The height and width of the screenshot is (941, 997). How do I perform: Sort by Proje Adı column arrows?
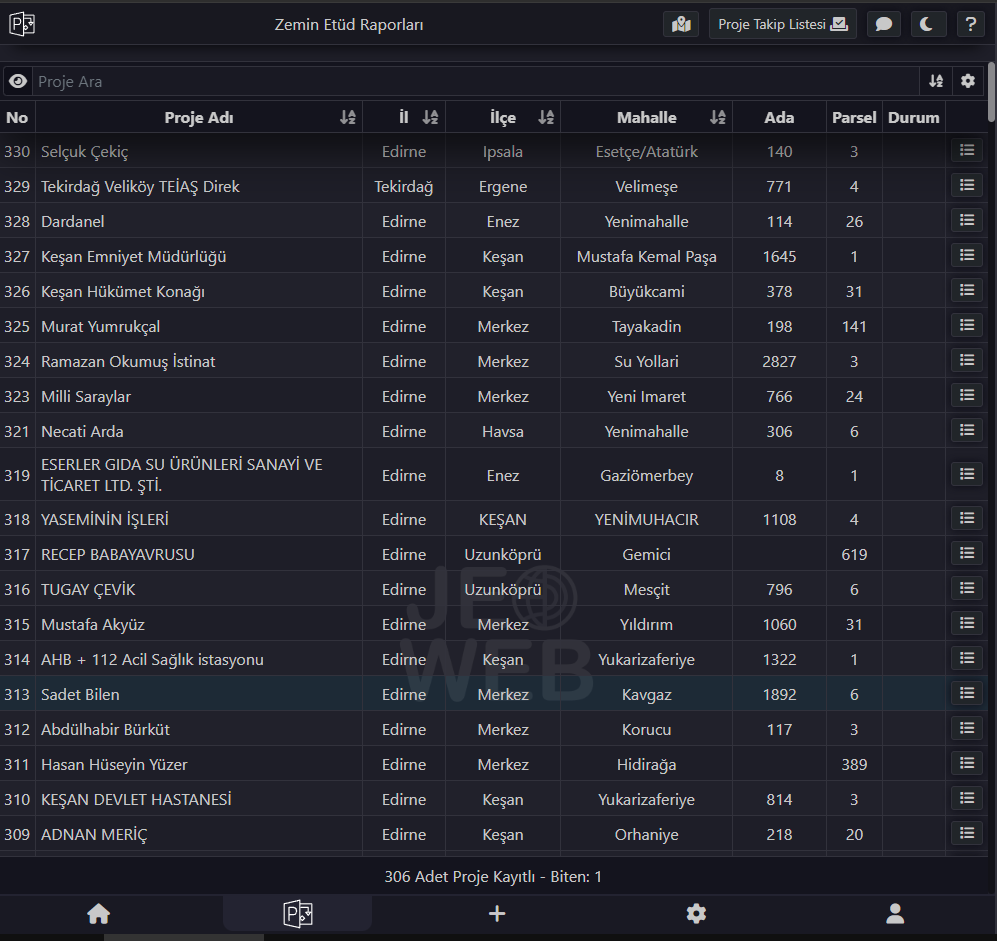(x=347, y=118)
